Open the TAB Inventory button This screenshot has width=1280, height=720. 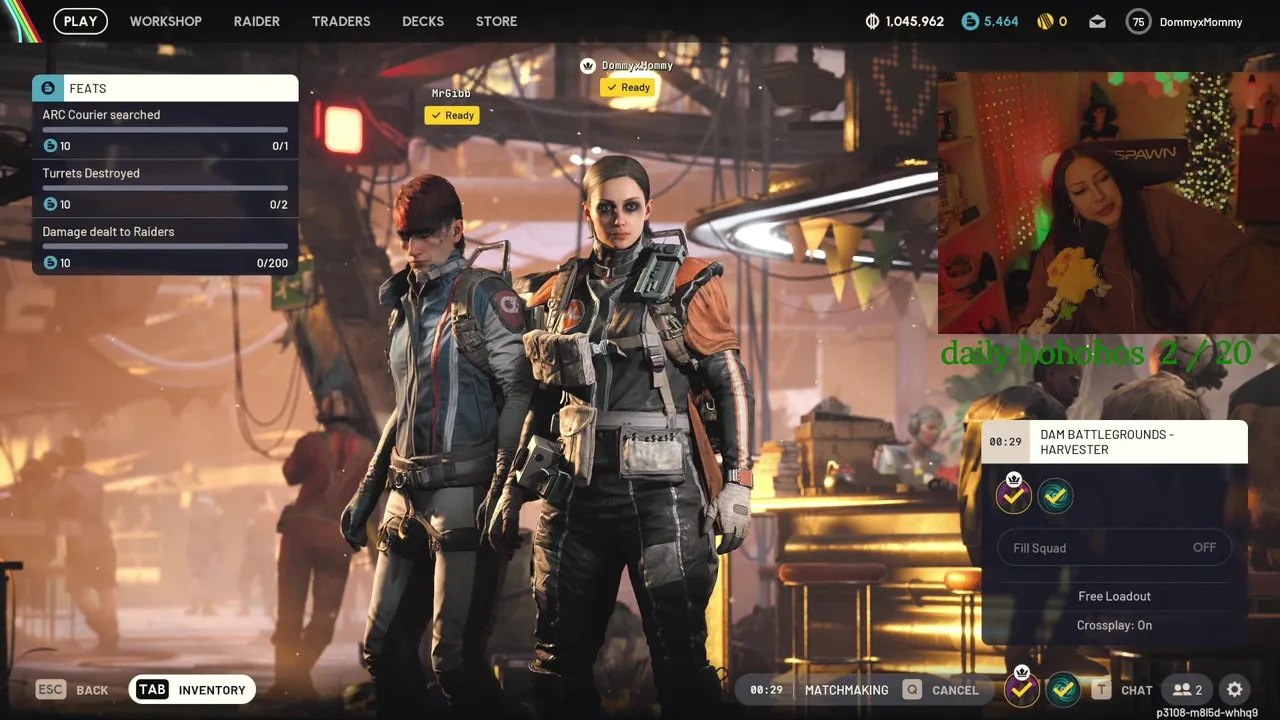pyautogui.click(x=192, y=690)
